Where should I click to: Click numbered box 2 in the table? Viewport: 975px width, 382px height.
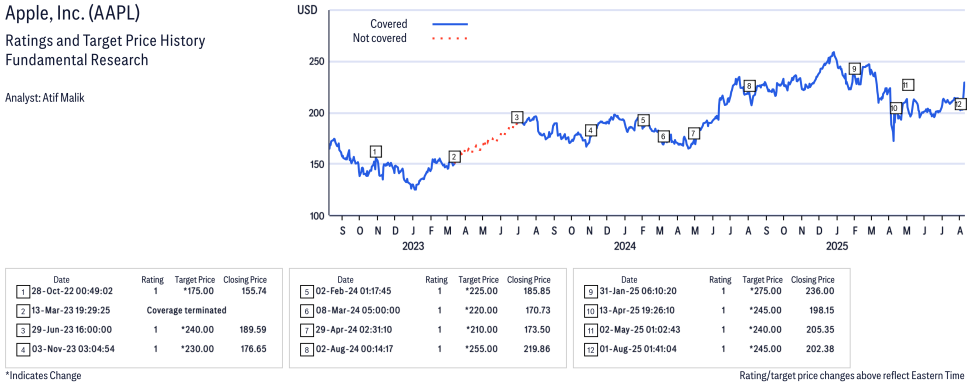[23, 310]
